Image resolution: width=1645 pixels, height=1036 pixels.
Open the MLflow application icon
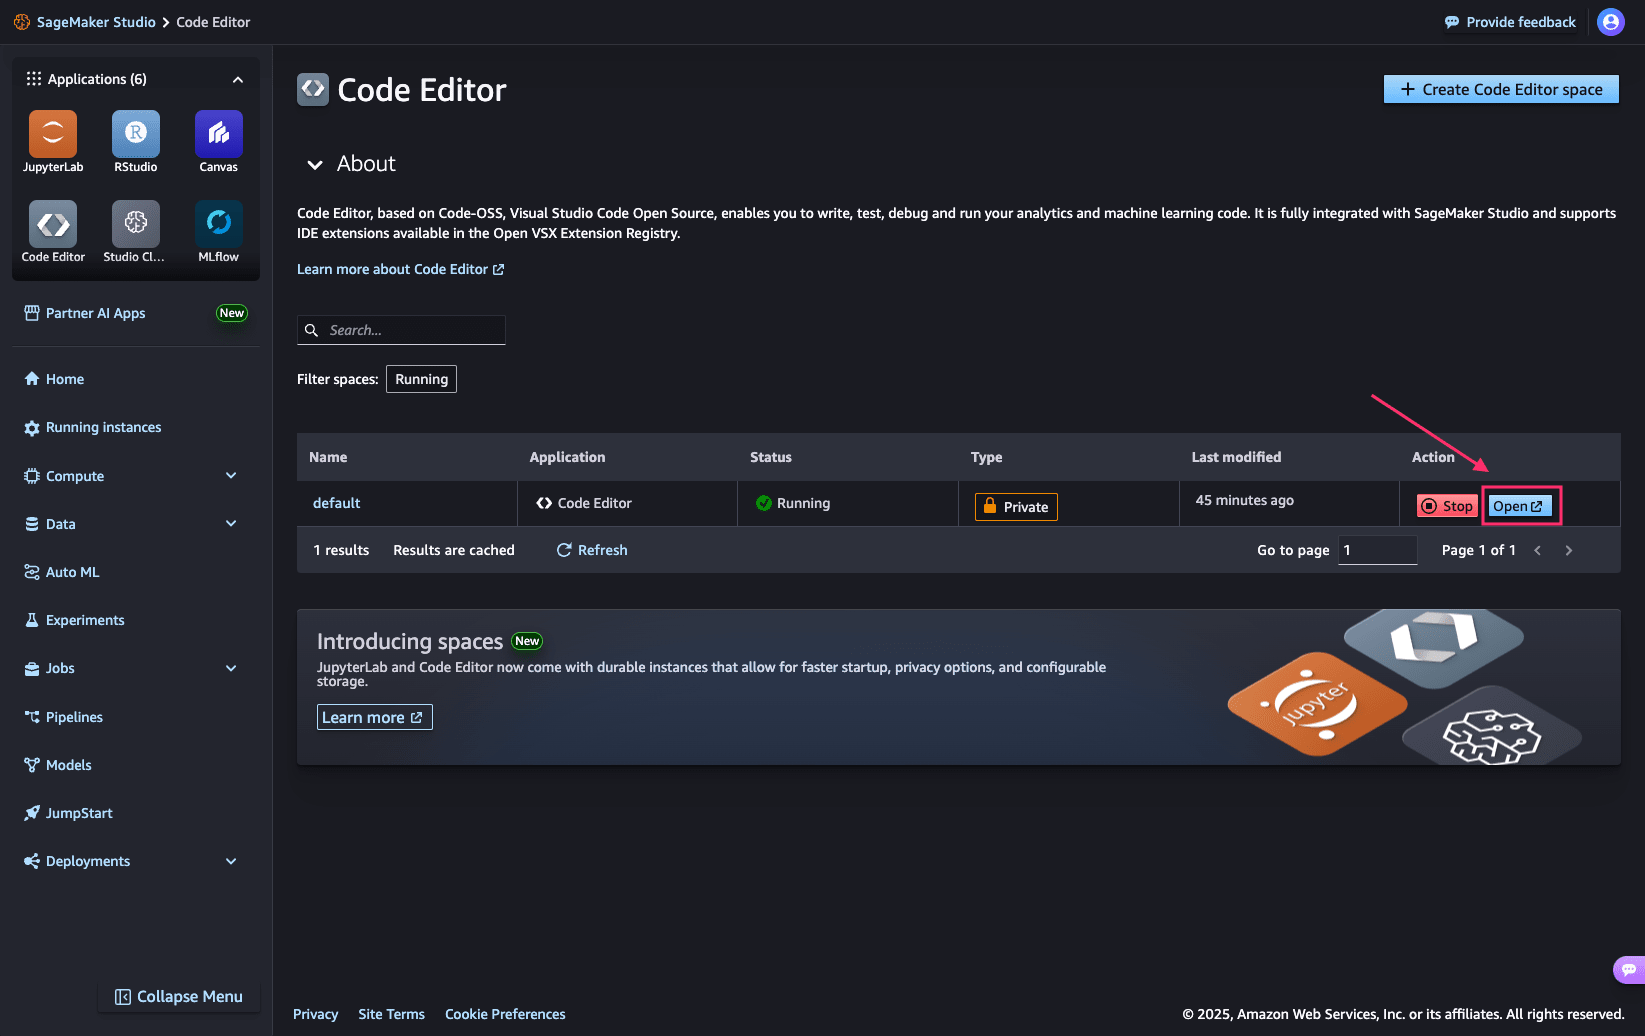click(219, 224)
